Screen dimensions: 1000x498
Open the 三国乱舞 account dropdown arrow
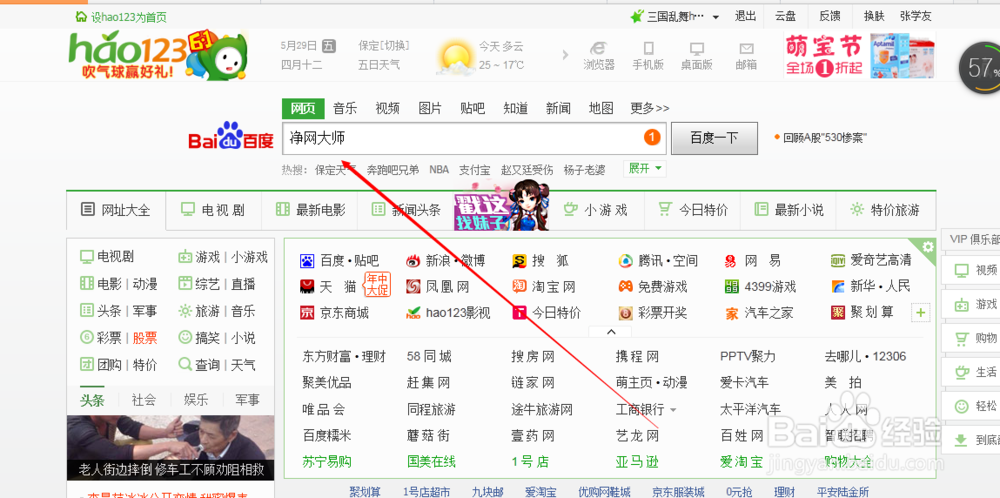click(716, 17)
